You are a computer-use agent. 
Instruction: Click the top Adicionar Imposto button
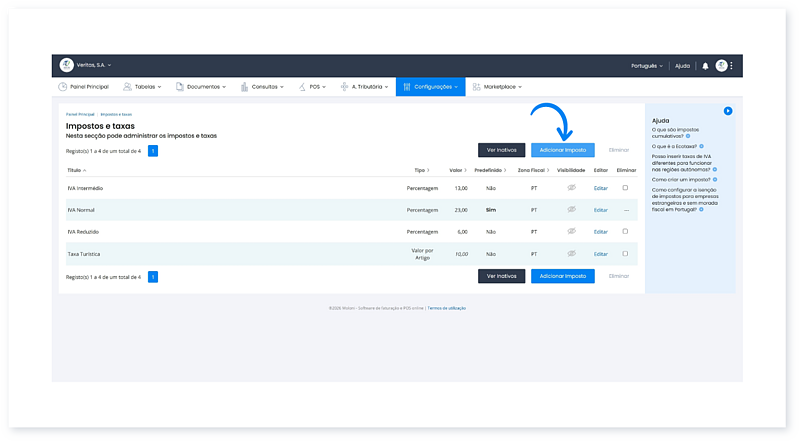click(x=562, y=150)
